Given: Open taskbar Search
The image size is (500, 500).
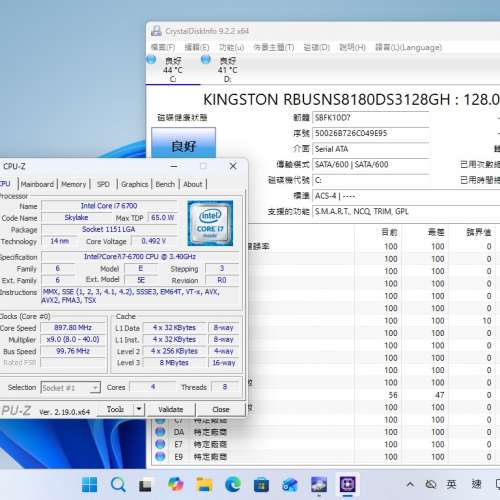Looking at the screenshot, I should pos(118,484).
